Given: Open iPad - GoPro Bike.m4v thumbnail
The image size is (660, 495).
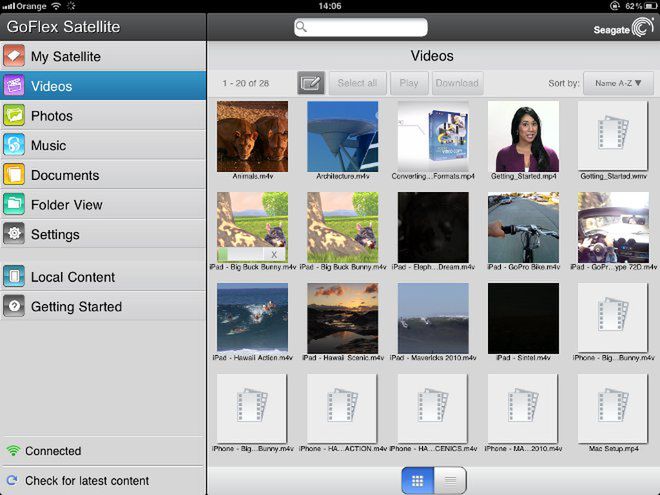Looking at the screenshot, I should point(523,227).
